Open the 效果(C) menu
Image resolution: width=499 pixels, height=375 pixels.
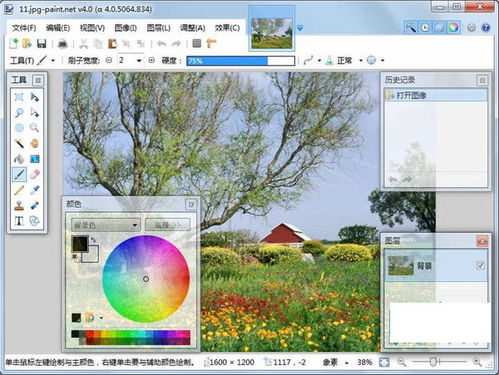coord(227,28)
